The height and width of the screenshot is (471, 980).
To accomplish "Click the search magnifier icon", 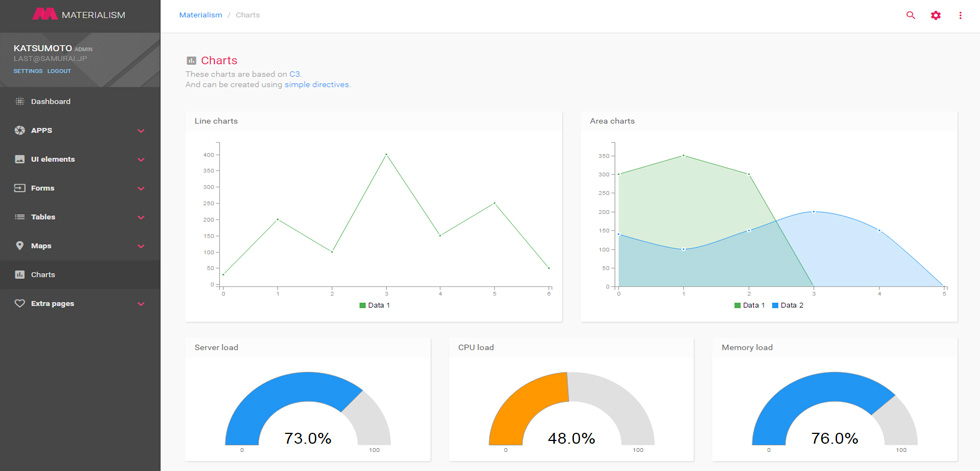I will [910, 16].
